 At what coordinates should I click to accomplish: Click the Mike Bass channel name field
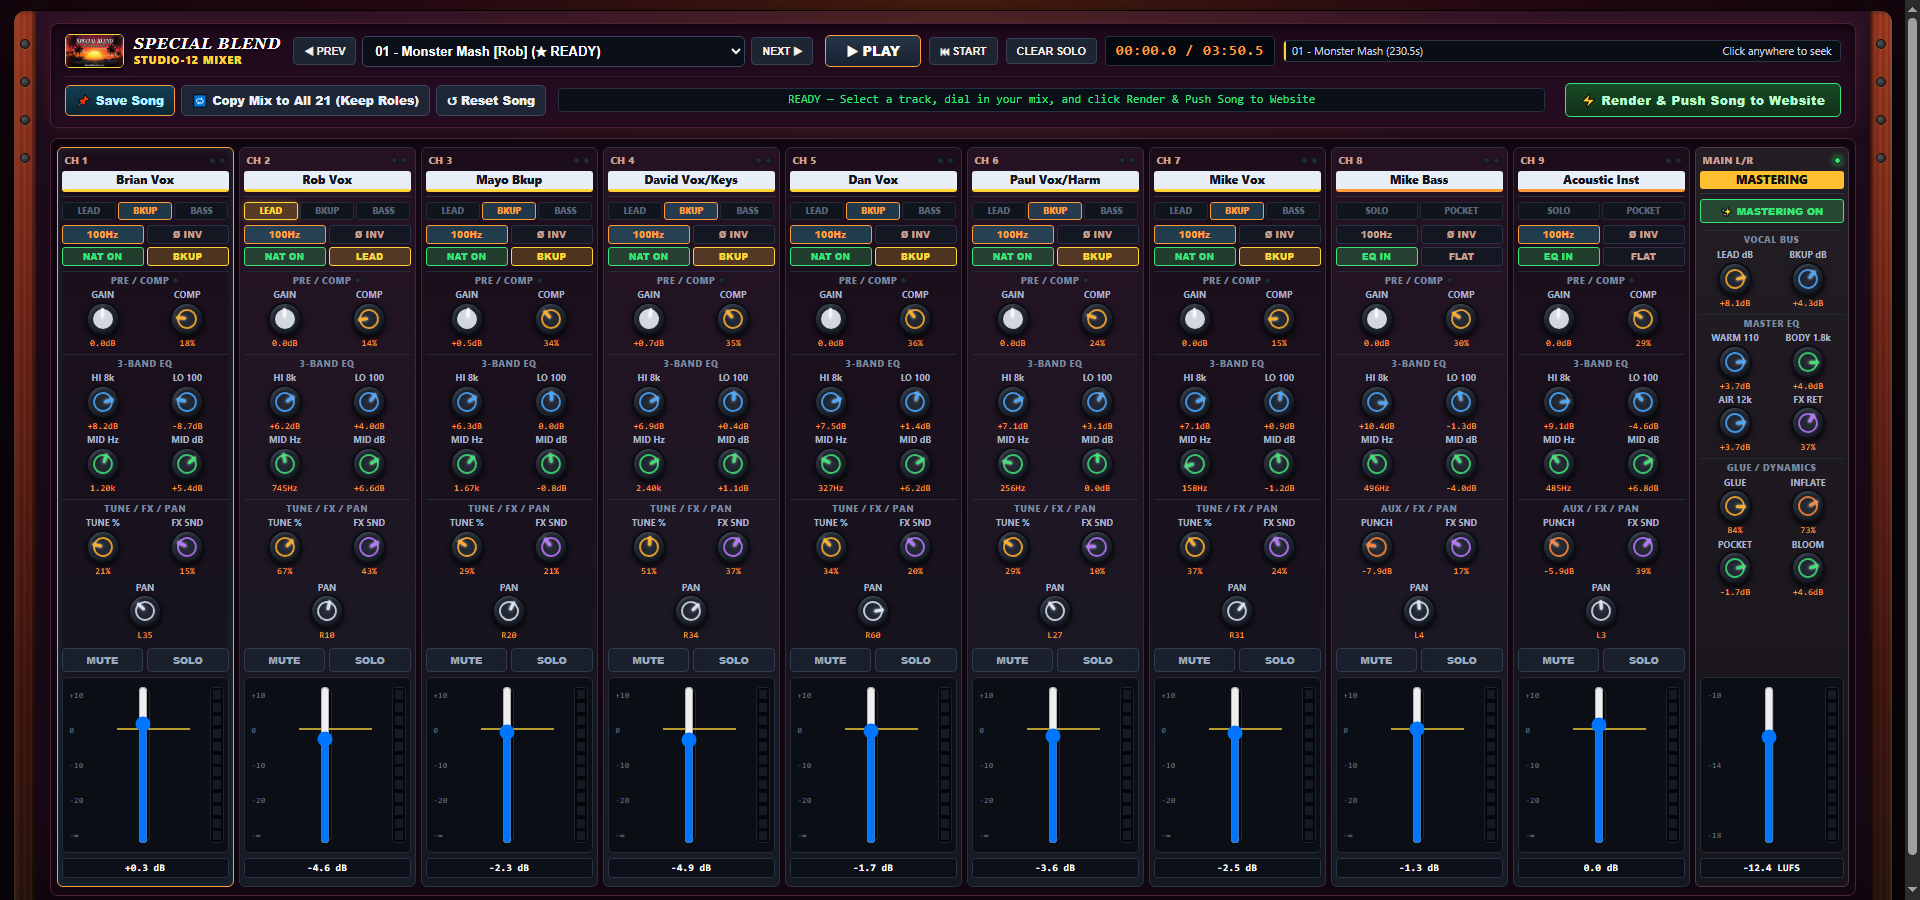point(1419,180)
